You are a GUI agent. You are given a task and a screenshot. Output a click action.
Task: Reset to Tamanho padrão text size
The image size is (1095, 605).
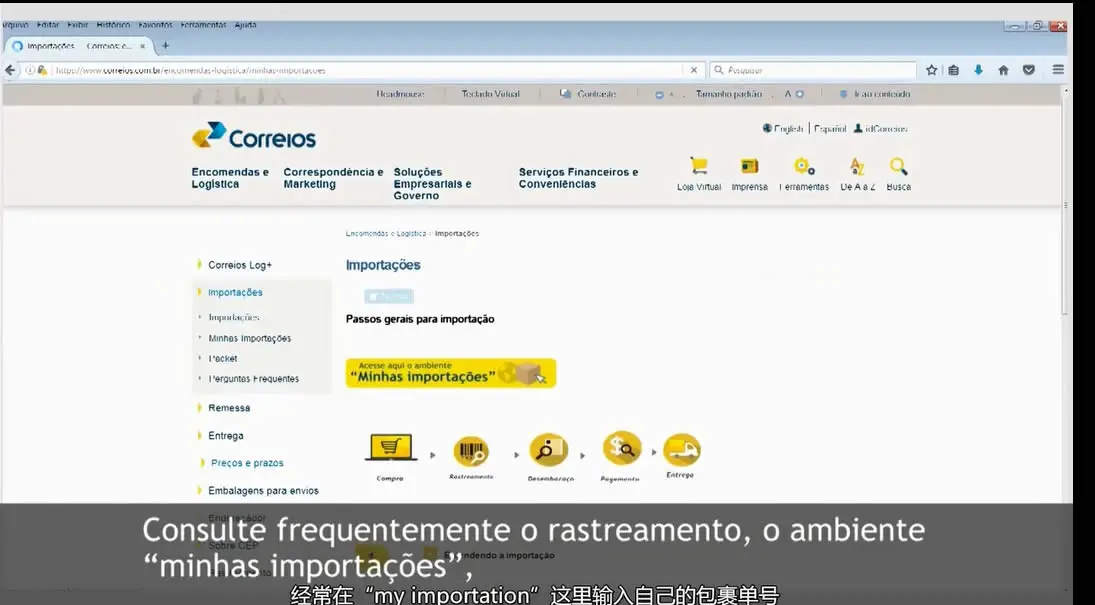[728, 94]
